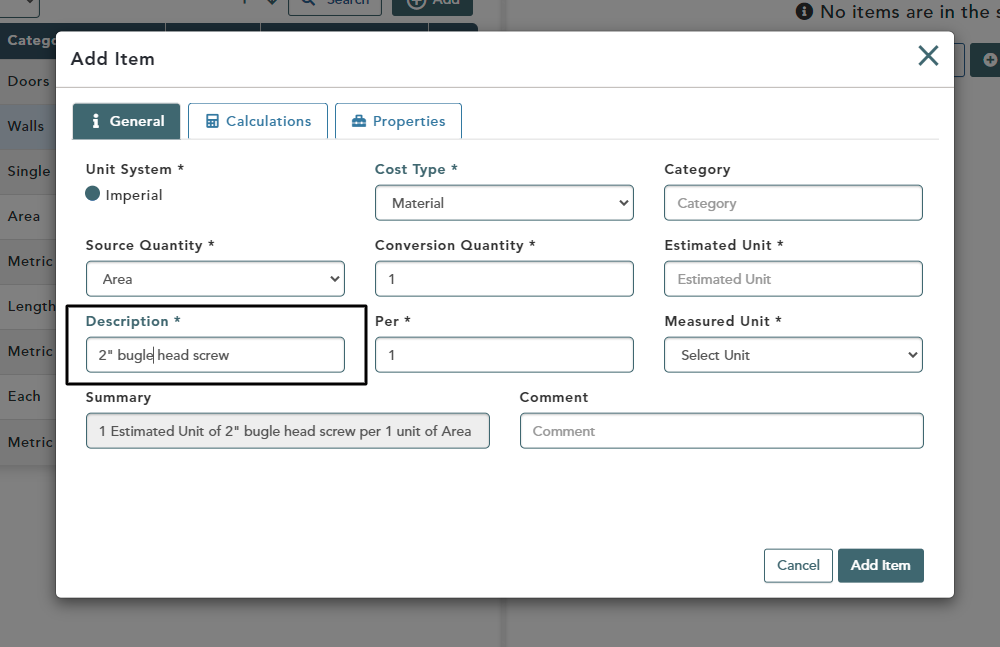1000x647 pixels.
Task: Click the info icon beside No items message
Action: click(x=804, y=11)
